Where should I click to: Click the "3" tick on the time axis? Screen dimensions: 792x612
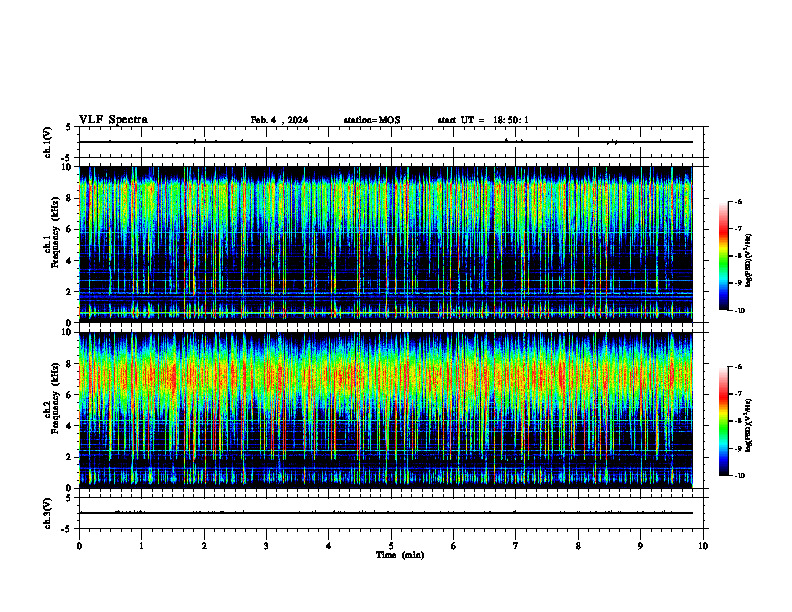click(266, 546)
